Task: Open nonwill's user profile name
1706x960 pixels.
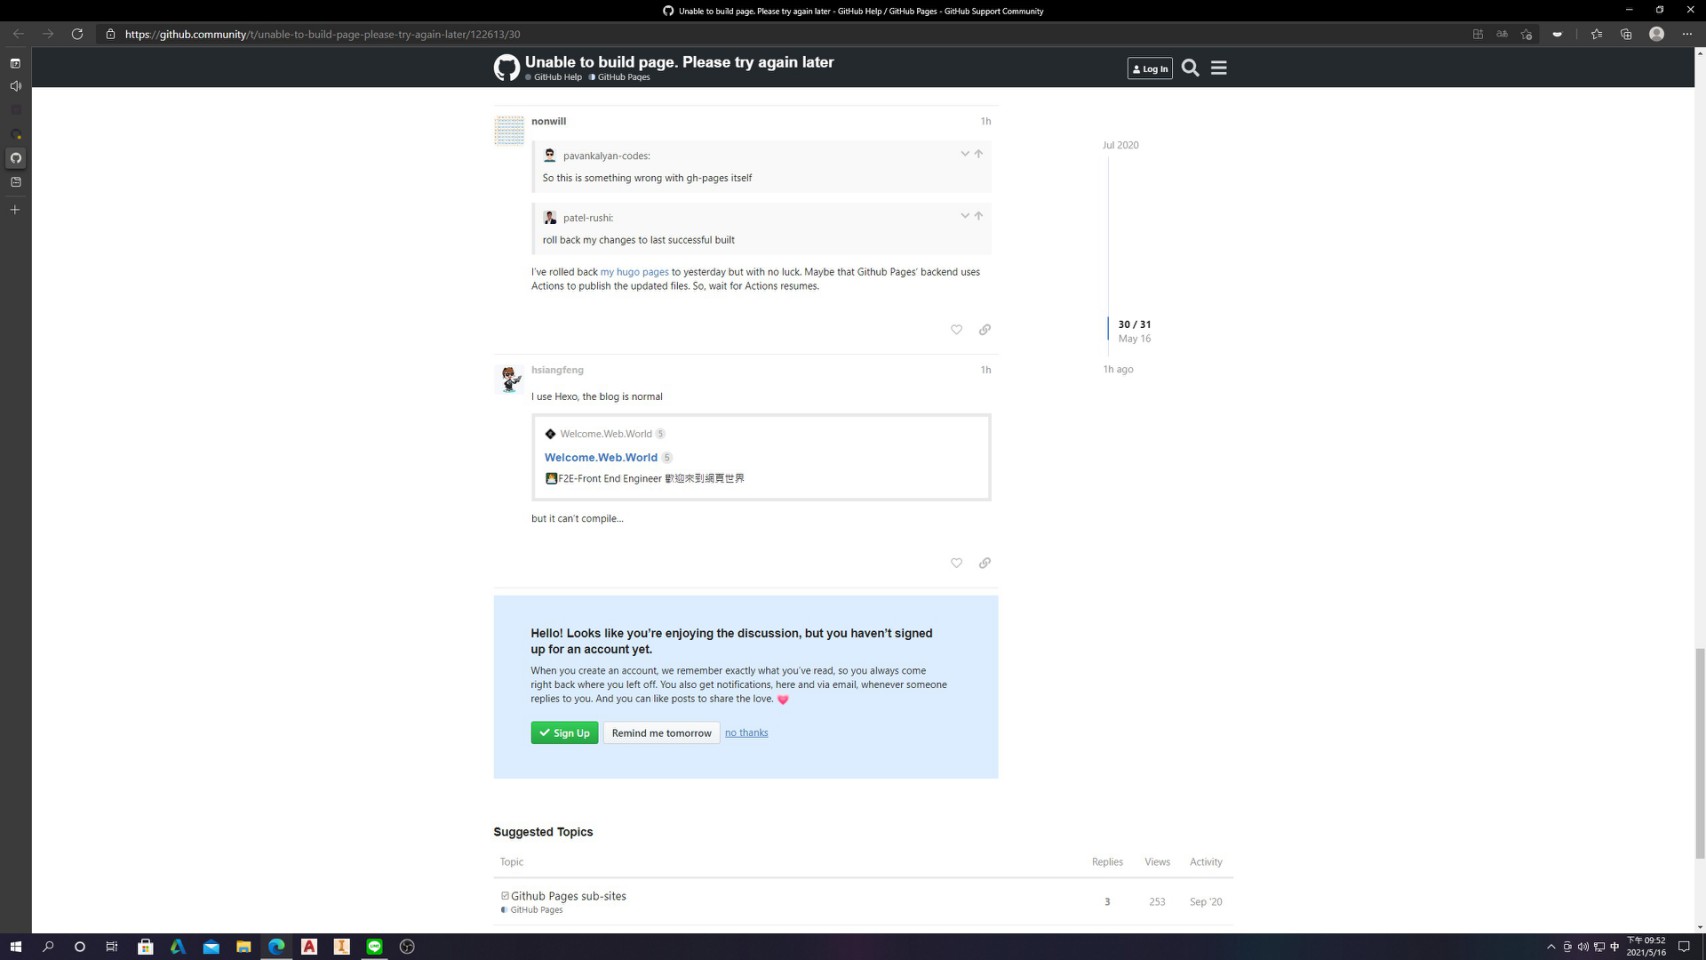Action: [548, 121]
